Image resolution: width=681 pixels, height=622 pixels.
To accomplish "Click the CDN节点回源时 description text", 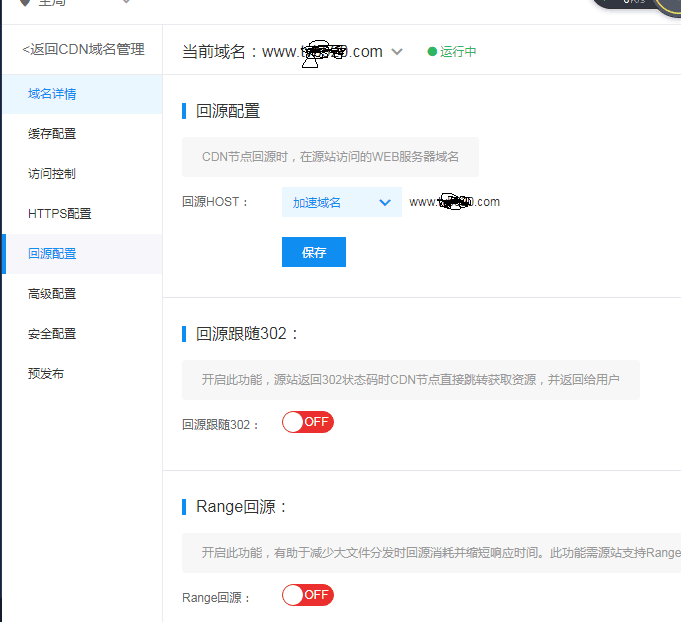I will [330, 157].
